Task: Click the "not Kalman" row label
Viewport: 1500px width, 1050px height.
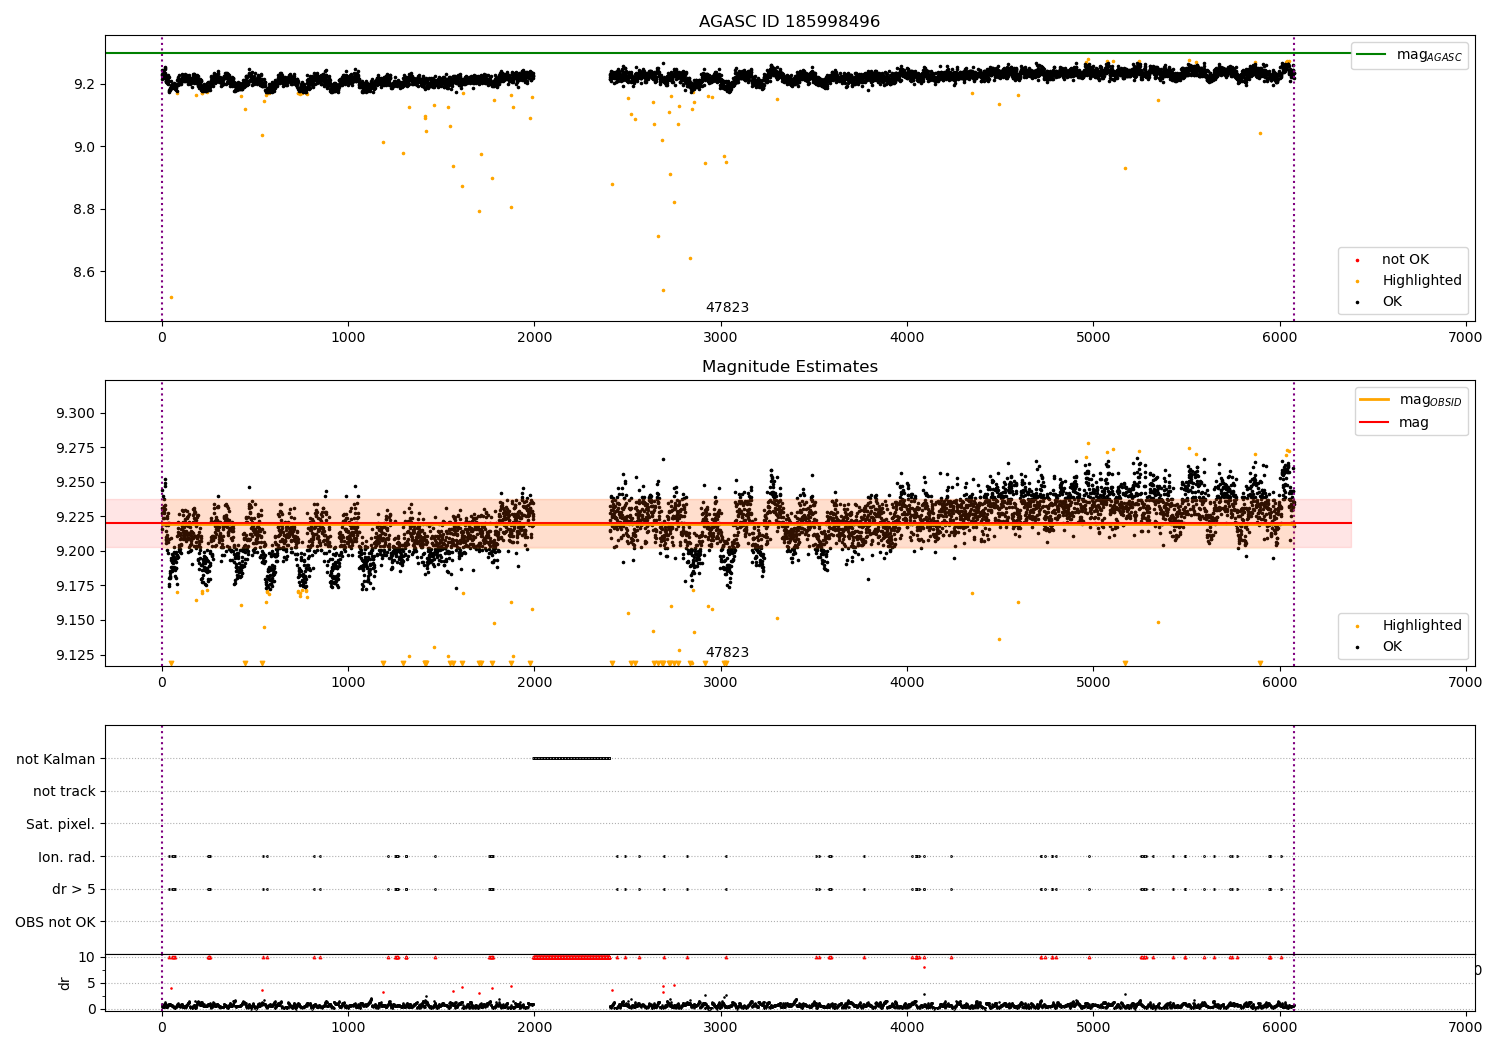Action: point(56,759)
